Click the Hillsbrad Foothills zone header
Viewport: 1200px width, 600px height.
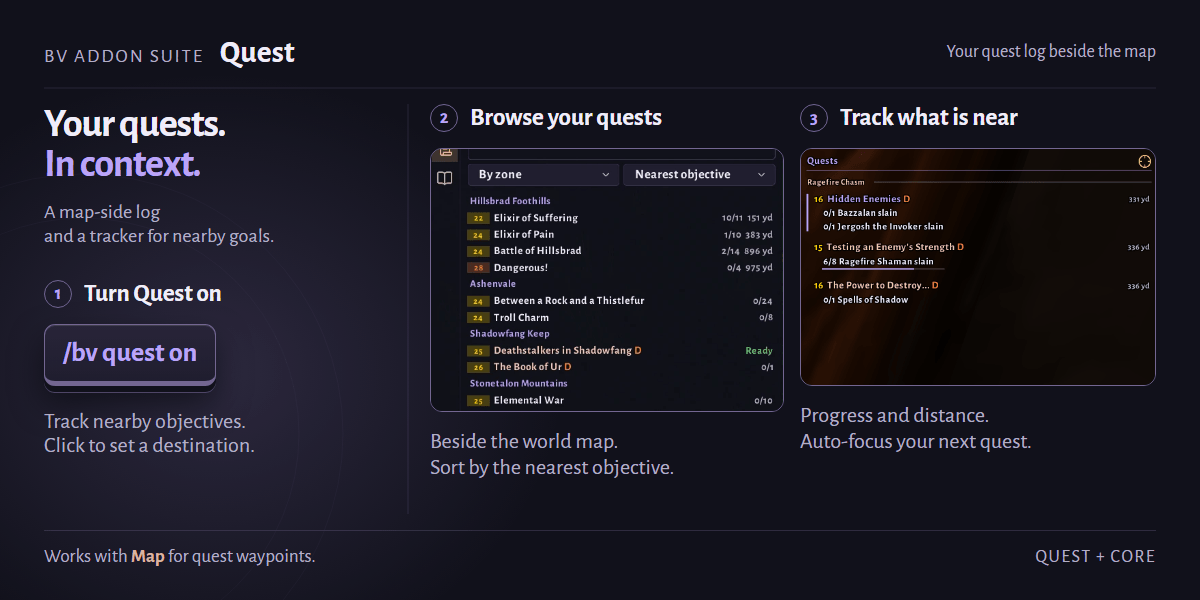pyautogui.click(x=510, y=201)
